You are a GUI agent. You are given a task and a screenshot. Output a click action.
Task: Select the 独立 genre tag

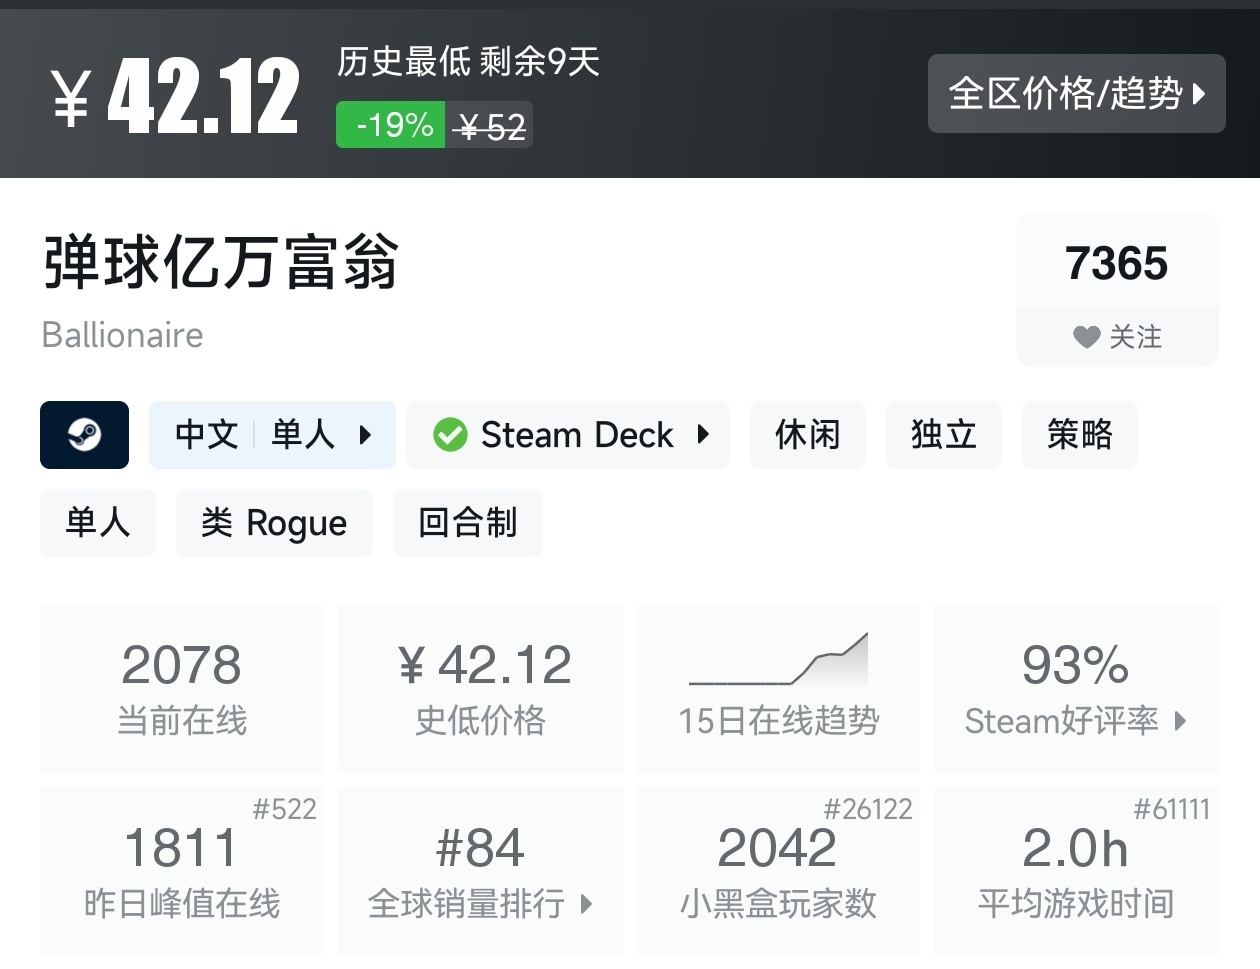[x=943, y=435]
